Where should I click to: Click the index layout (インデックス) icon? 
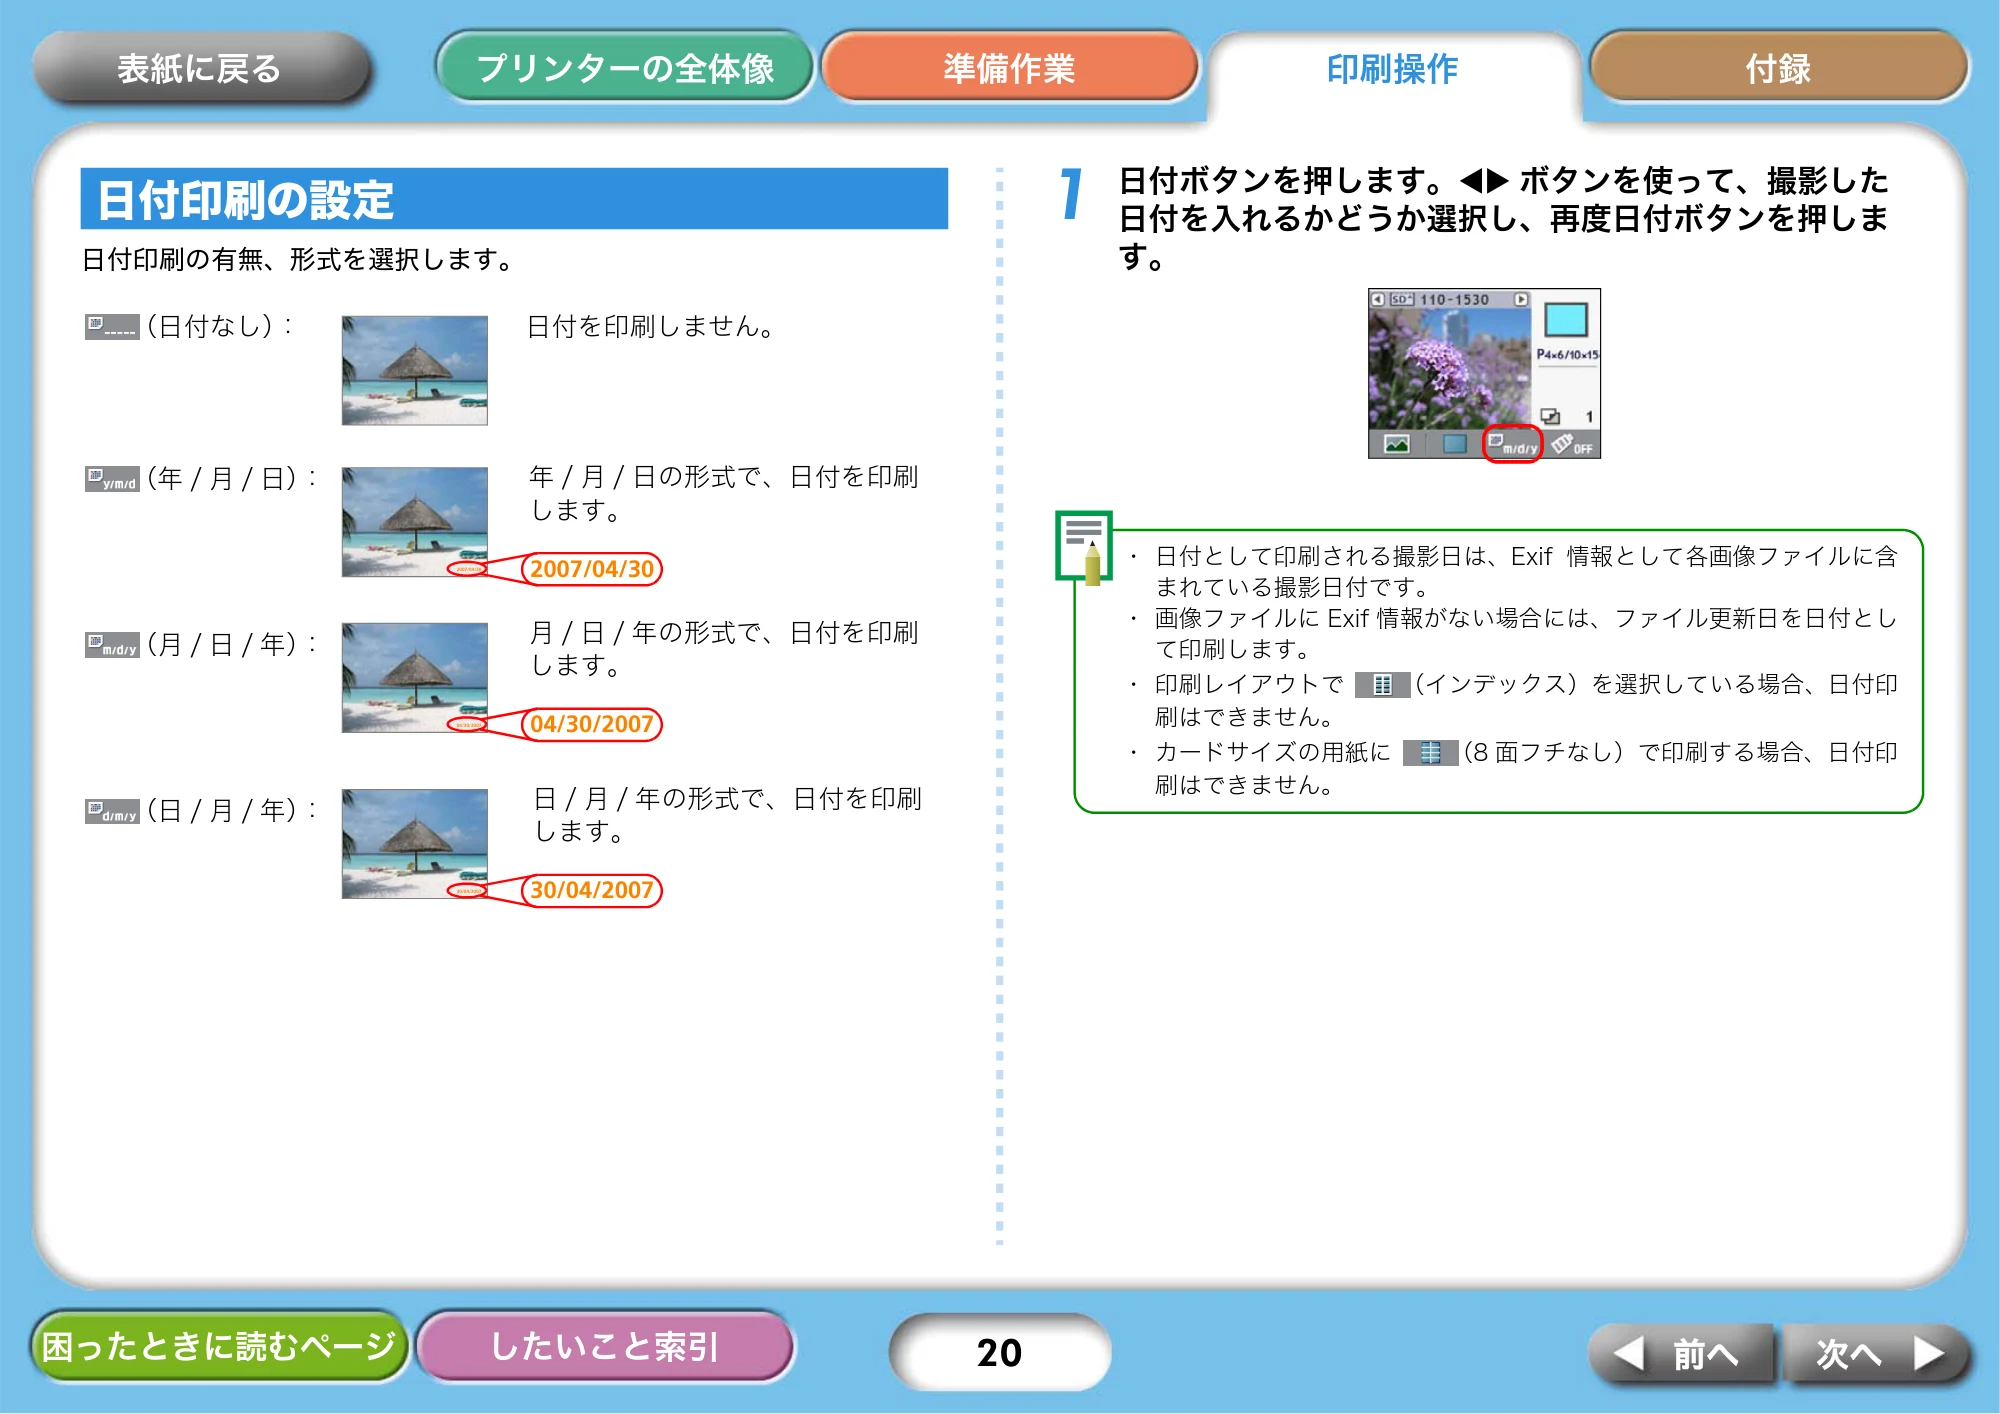point(1382,685)
